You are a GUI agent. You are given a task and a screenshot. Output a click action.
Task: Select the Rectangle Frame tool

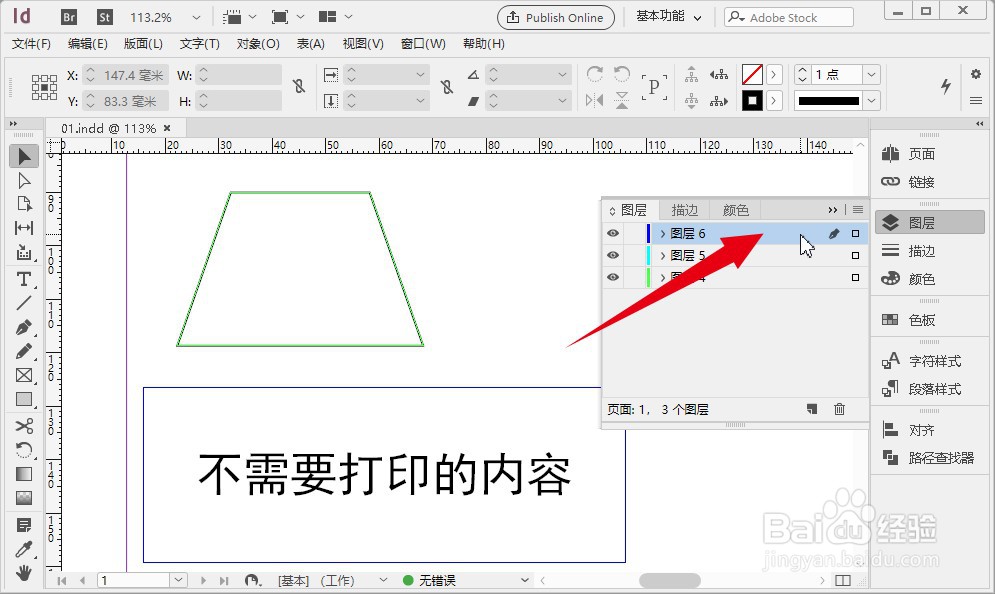tap(24, 376)
